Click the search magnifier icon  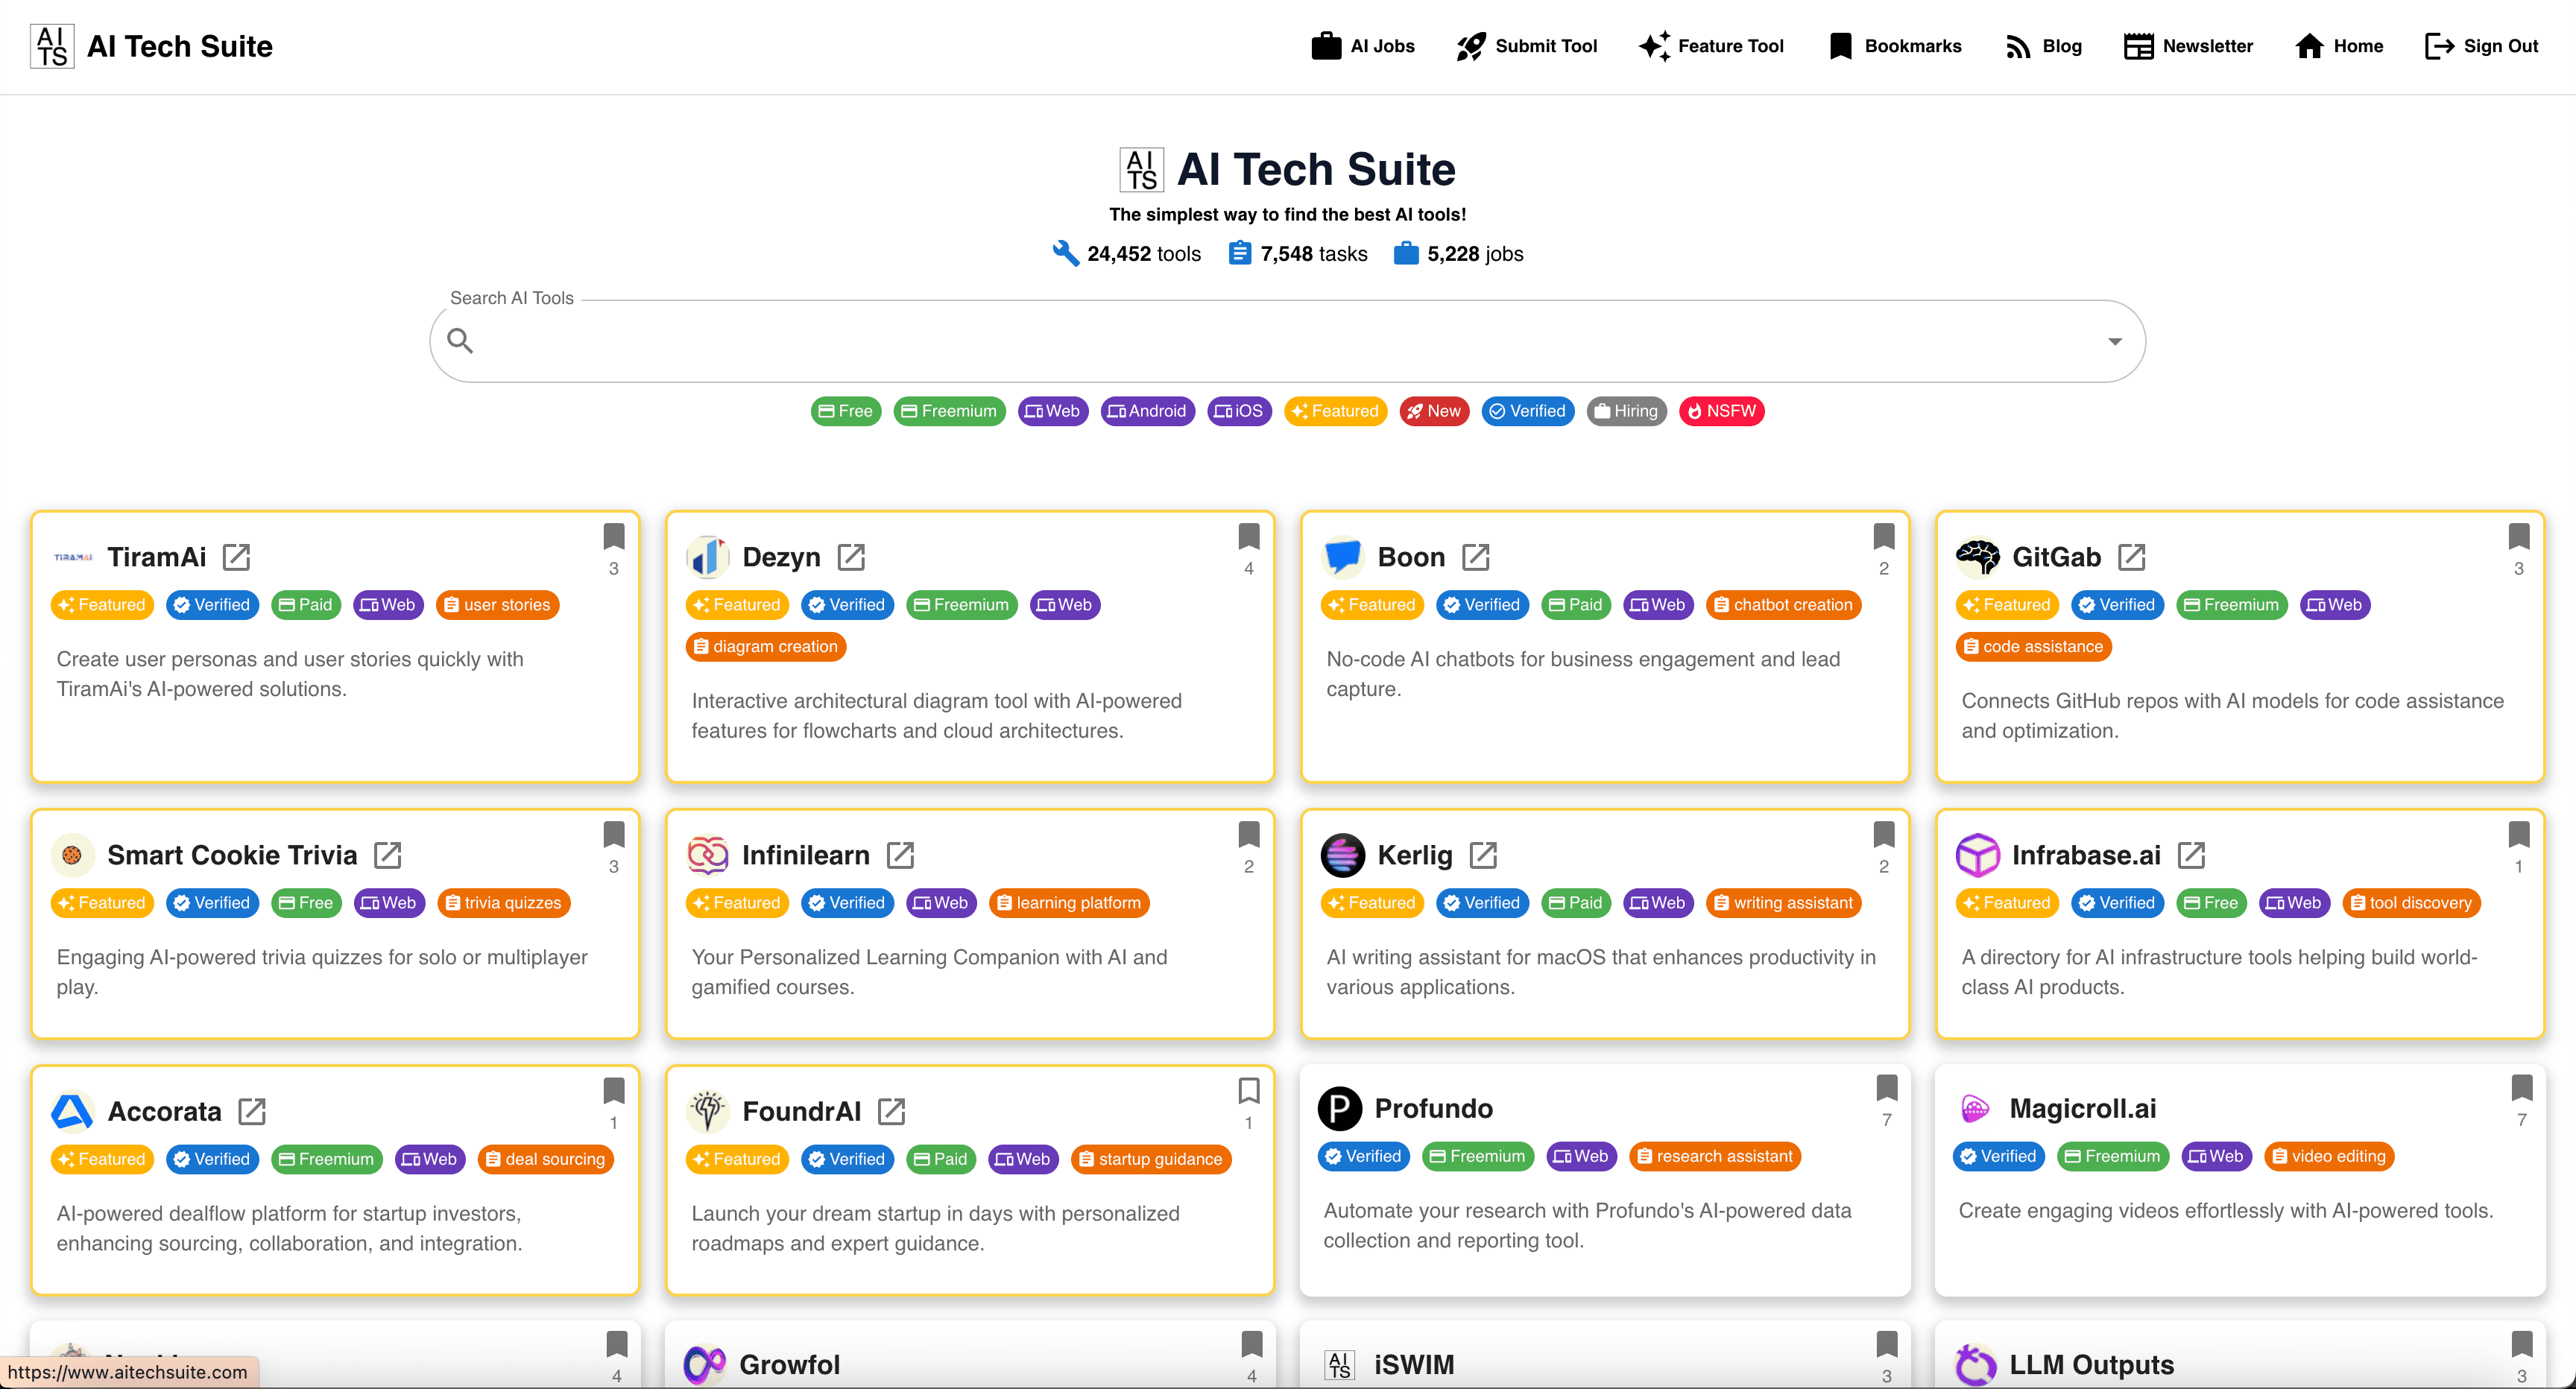pyautogui.click(x=460, y=341)
